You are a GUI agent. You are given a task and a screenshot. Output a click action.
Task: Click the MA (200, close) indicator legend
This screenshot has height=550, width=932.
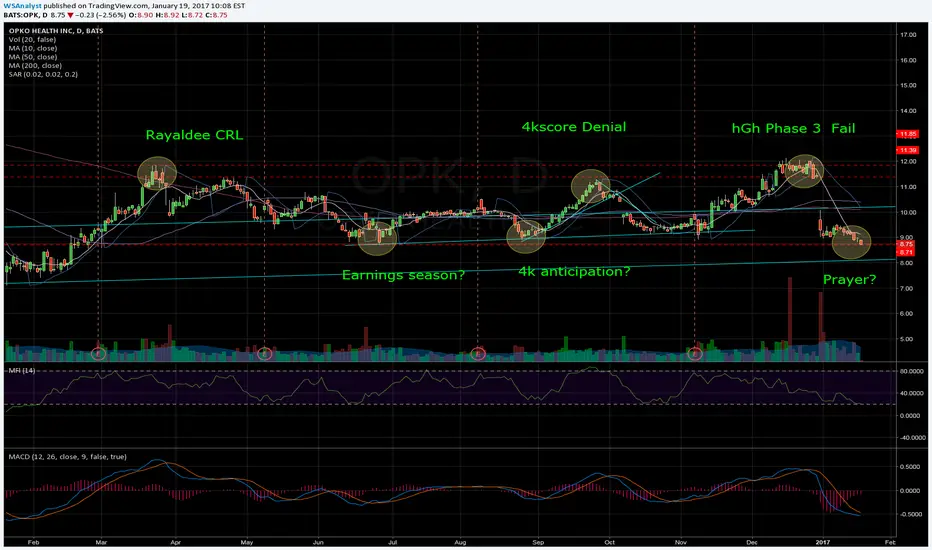35,65
